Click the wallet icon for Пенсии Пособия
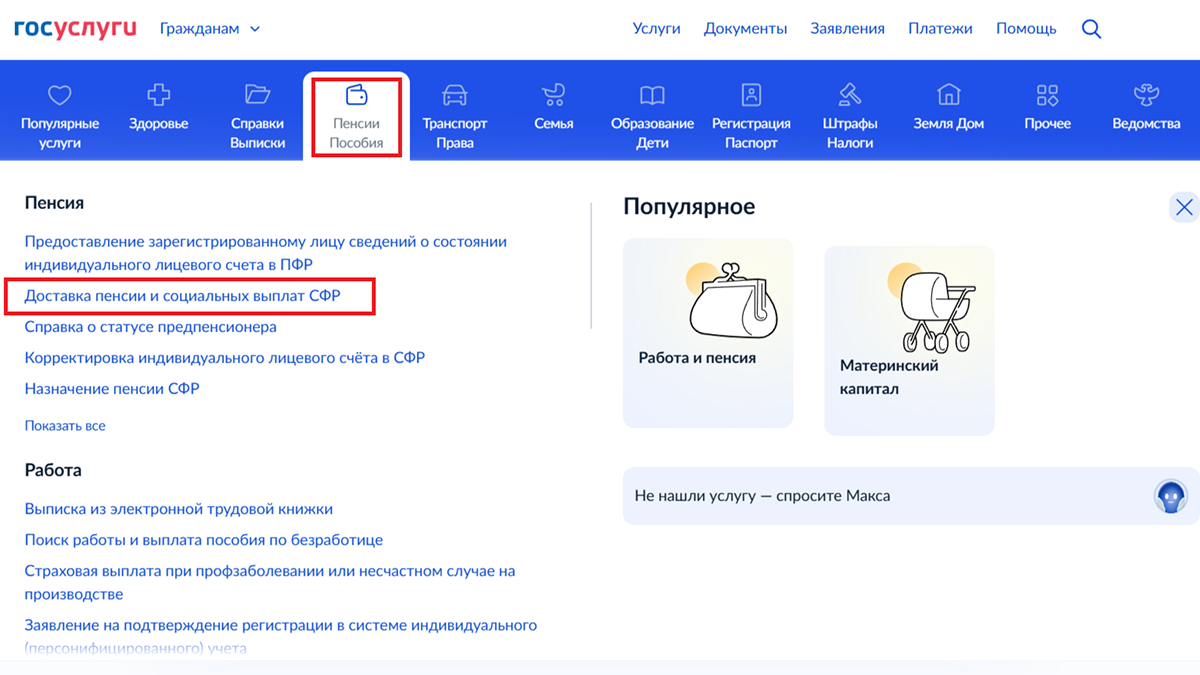Viewport: 1200px width, 675px height. point(357,95)
